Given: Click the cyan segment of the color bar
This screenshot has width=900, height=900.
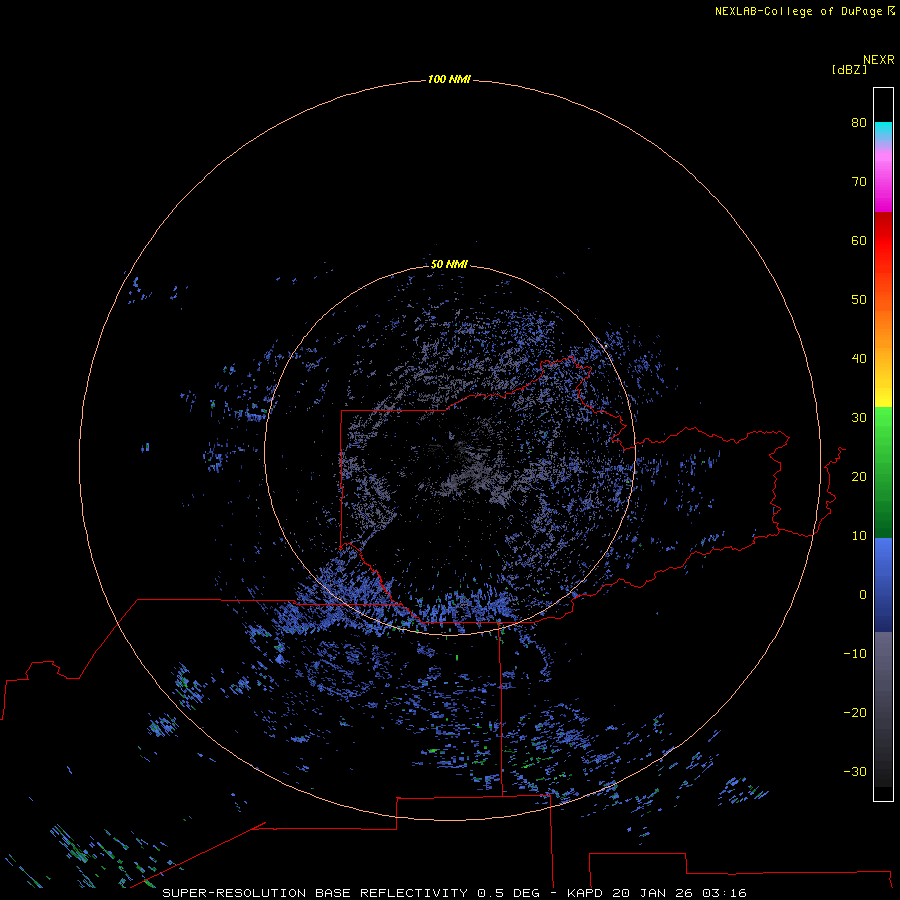Looking at the screenshot, I should pos(883,131).
